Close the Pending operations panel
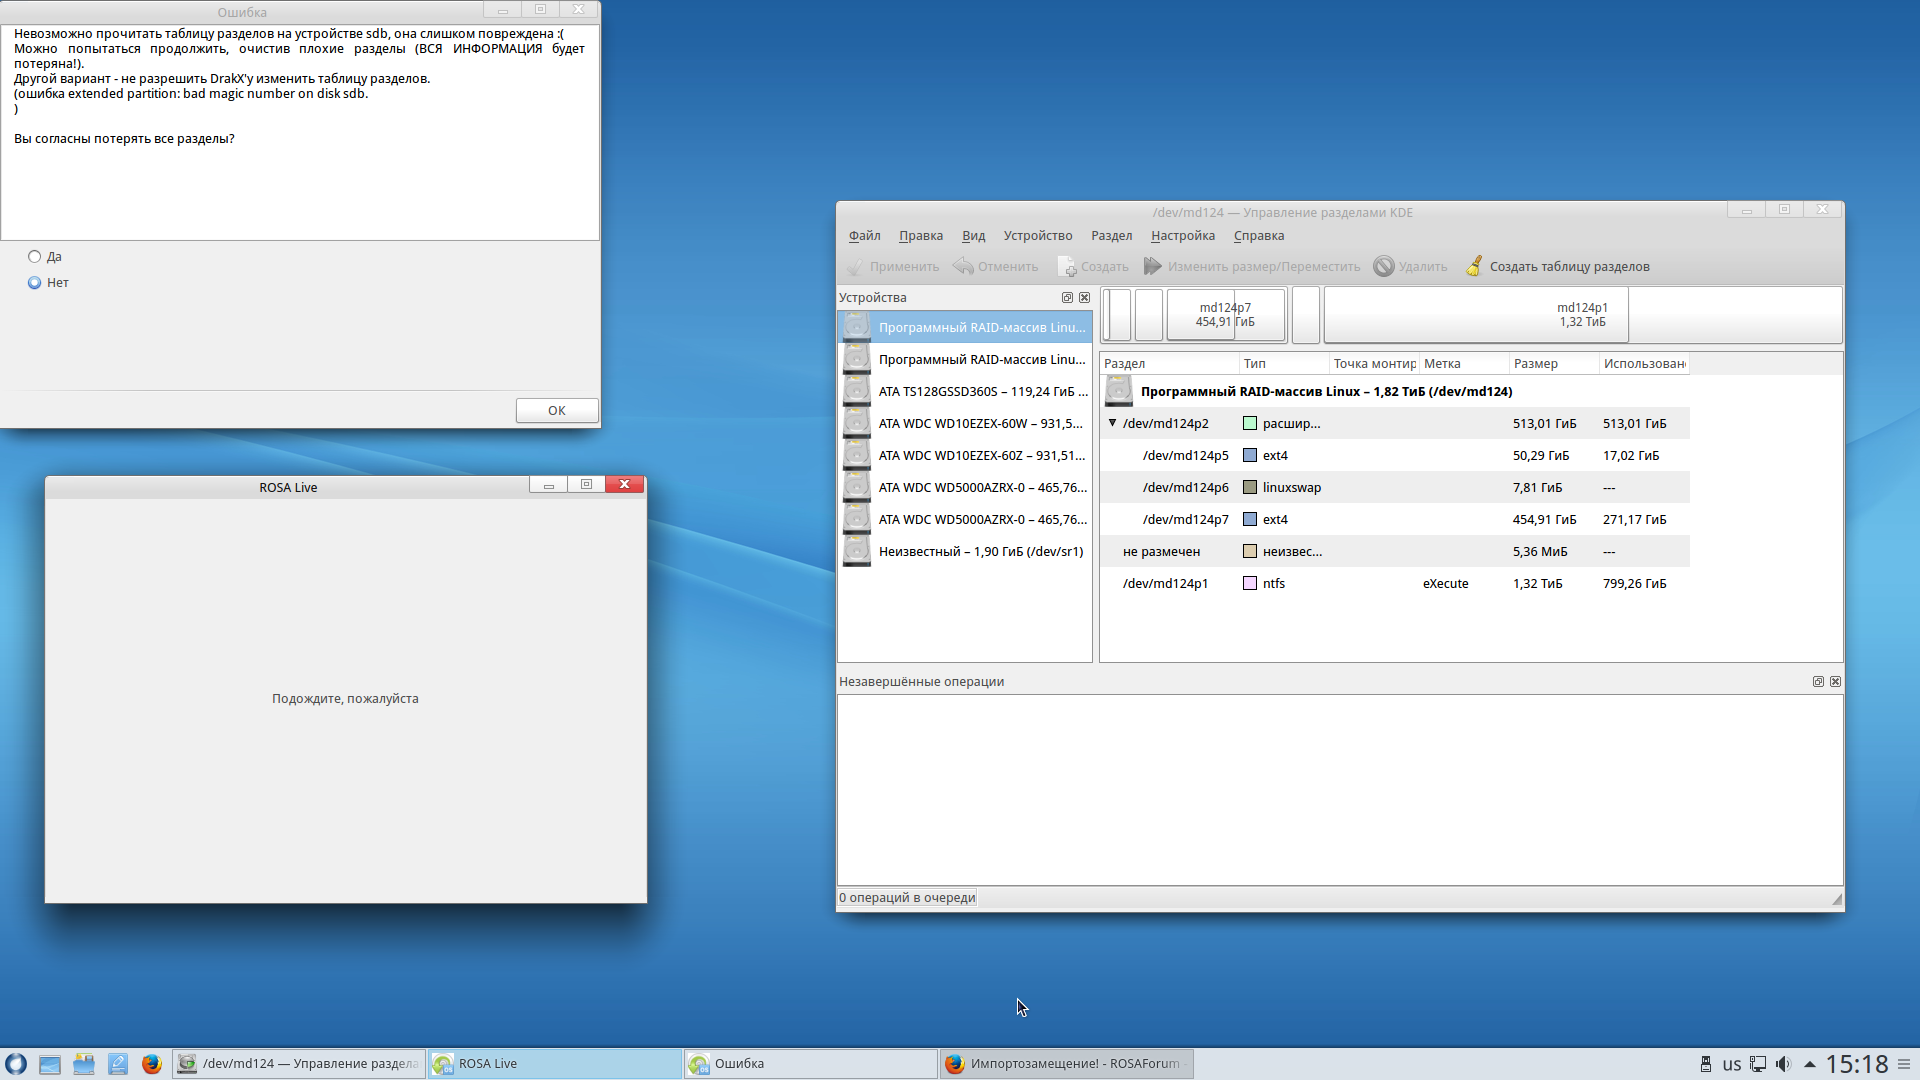 [x=1835, y=682]
